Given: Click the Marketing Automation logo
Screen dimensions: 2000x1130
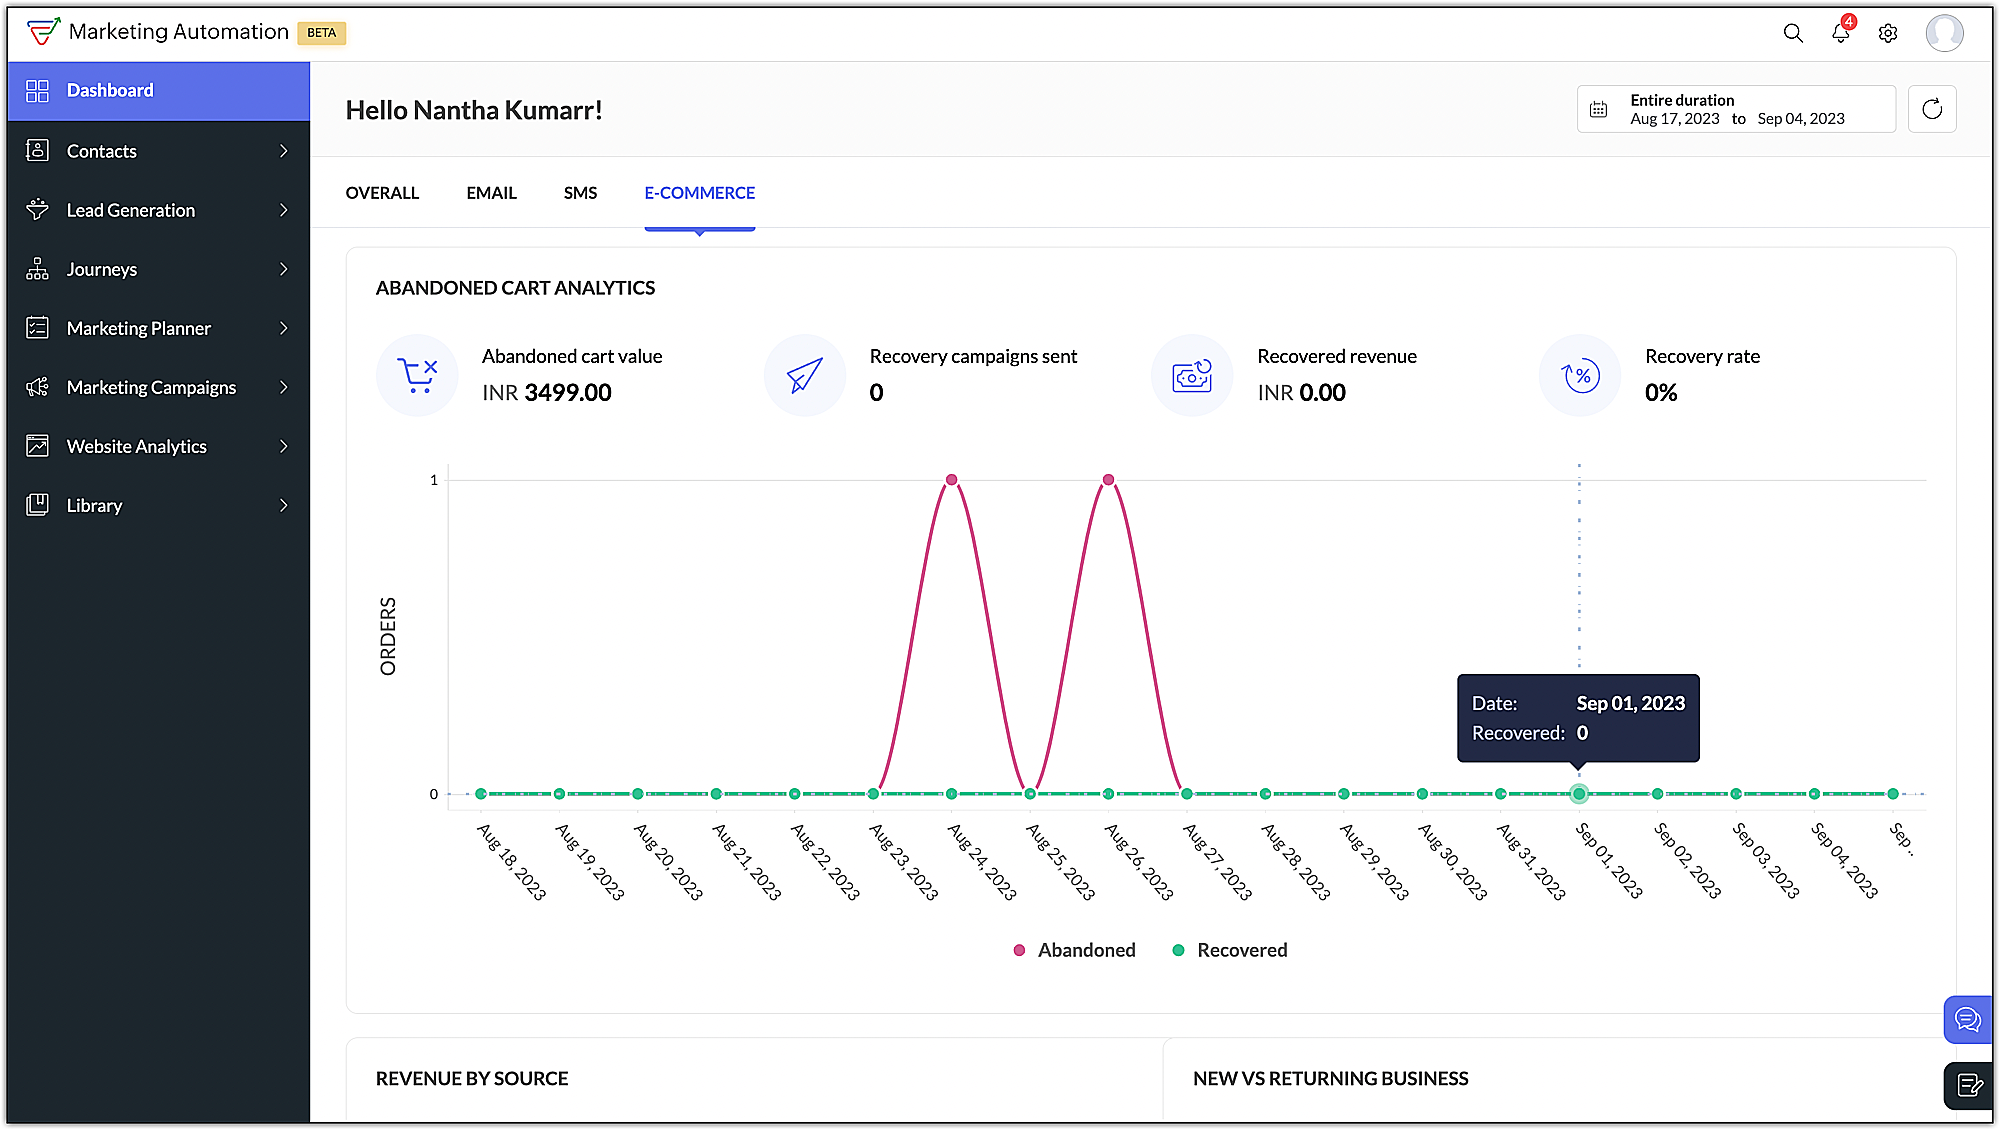Looking at the screenshot, I should coord(44,32).
